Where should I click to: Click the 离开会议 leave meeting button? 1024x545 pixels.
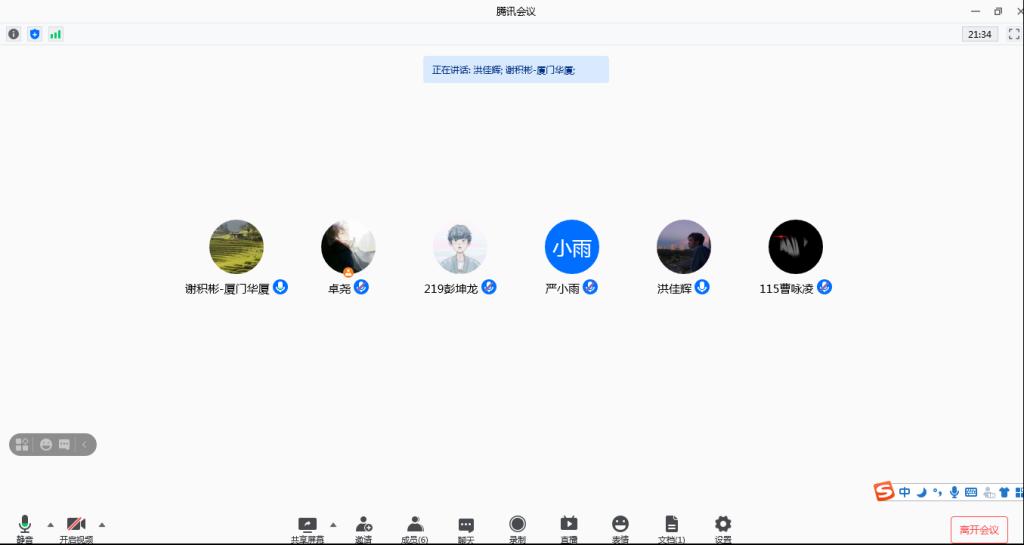pyautogui.click(x=978, y=529)
